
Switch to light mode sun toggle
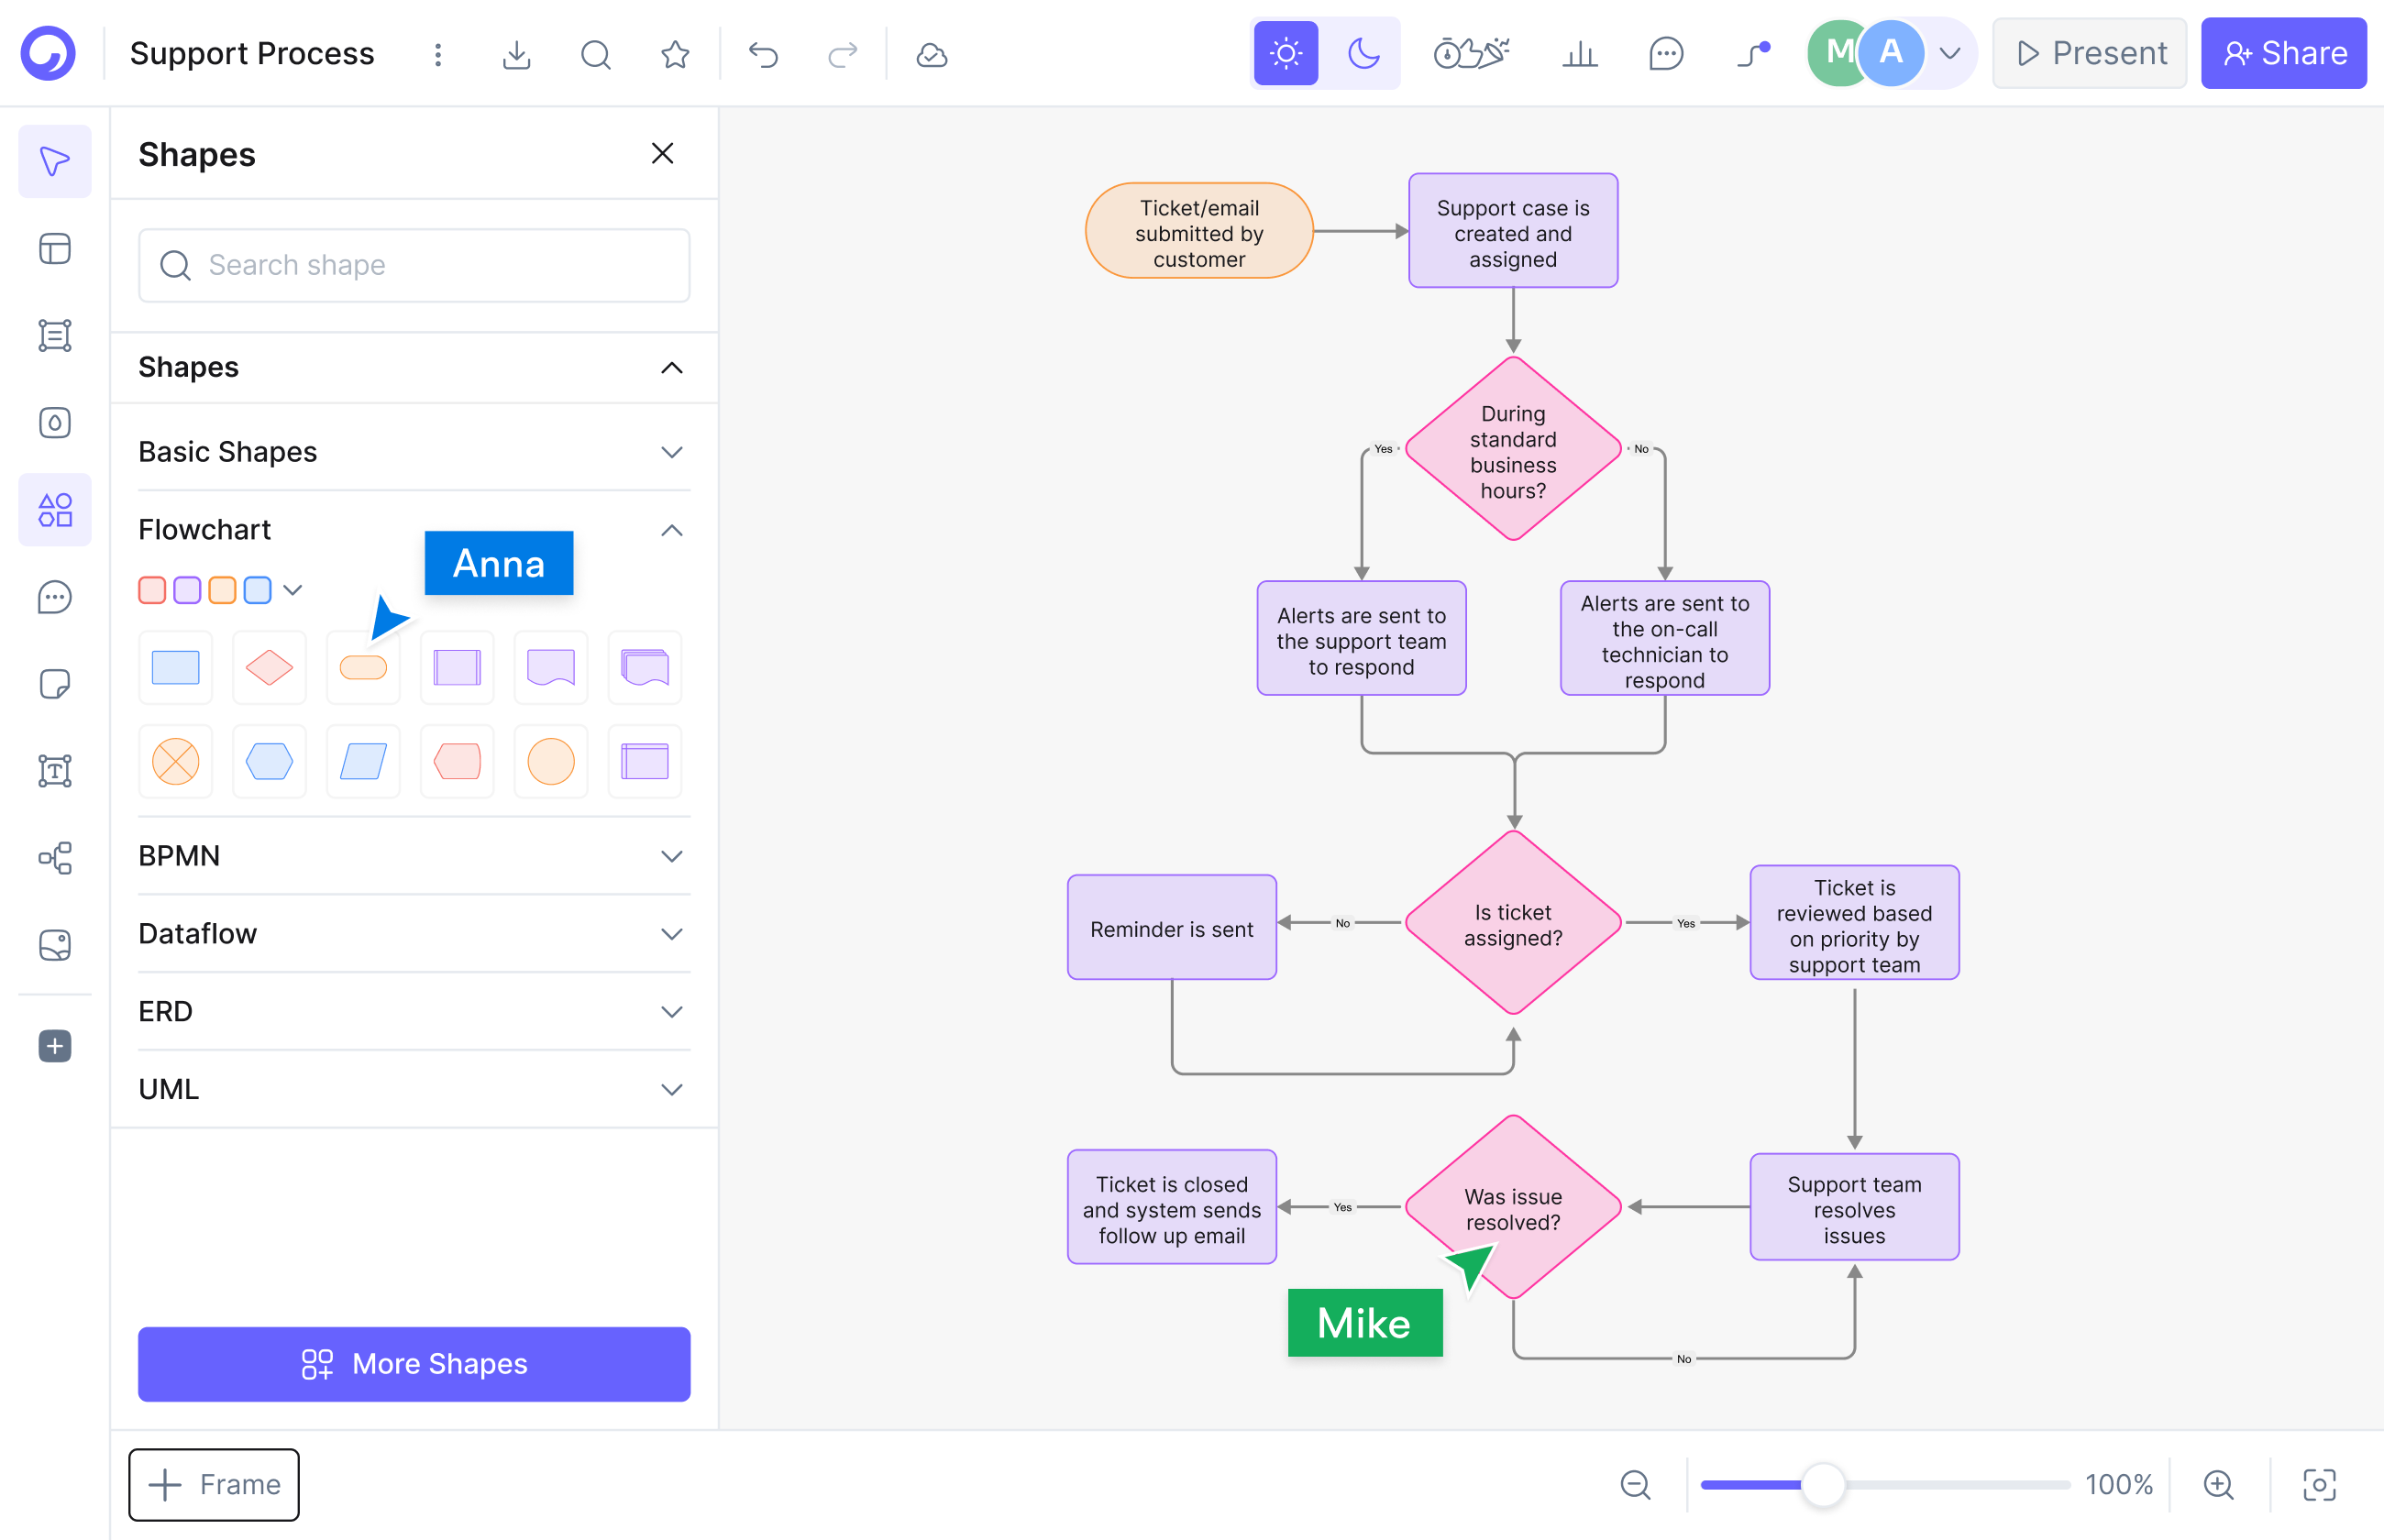pyautogui.click(x=1286, y=53)
